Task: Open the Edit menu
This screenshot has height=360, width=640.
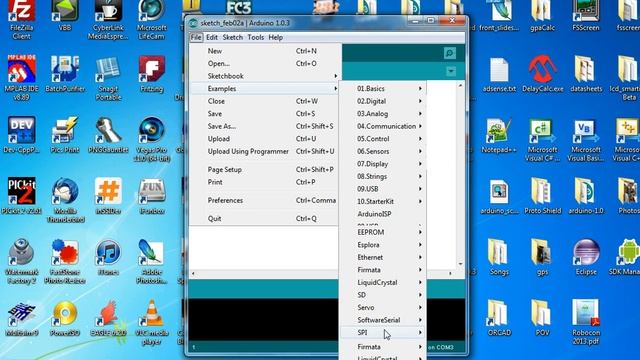Action: 211,37
